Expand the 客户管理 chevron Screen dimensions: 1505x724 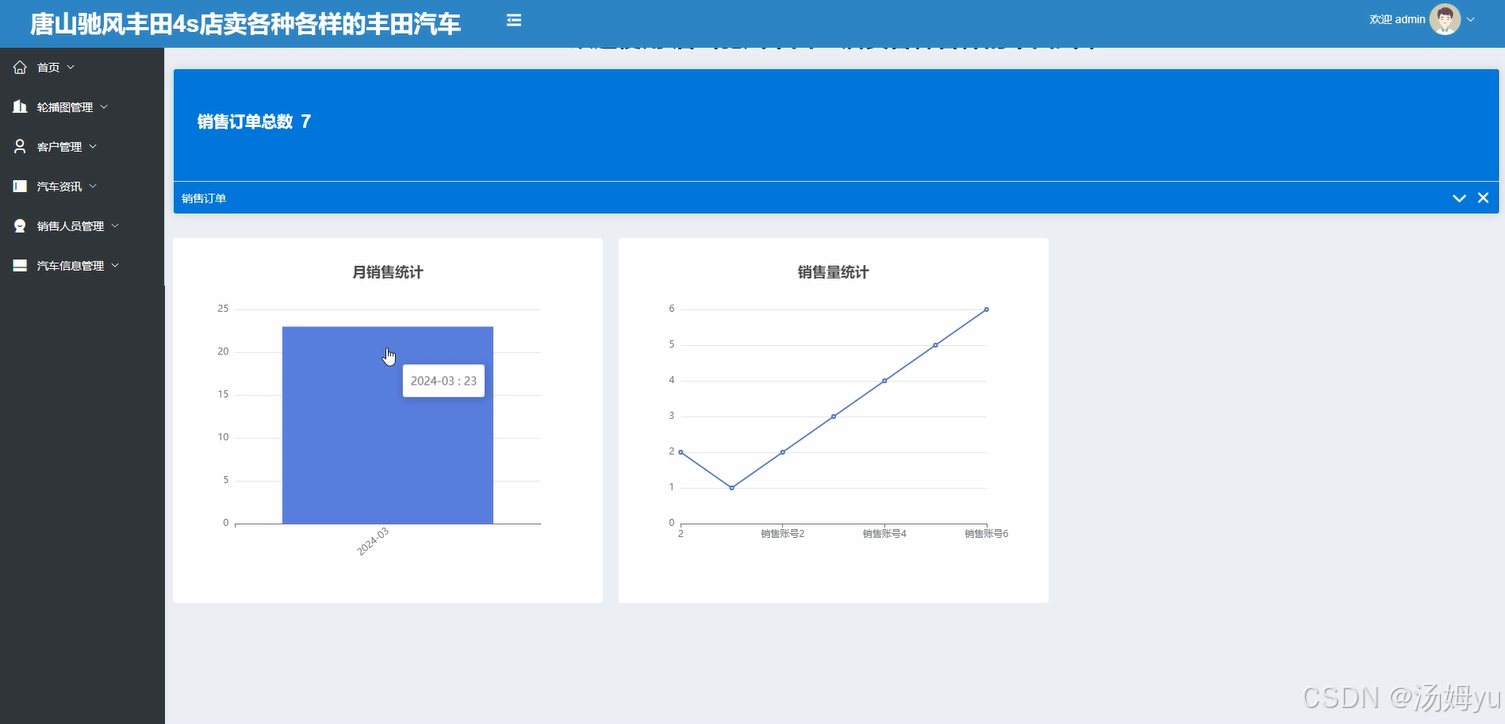pyautogui.click(x=93, y=146)
